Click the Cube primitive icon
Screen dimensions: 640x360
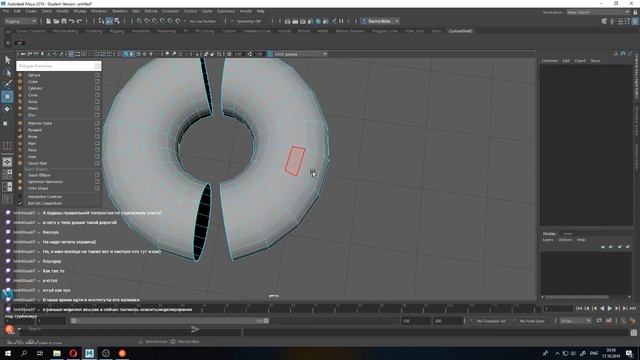pos(20,82)
